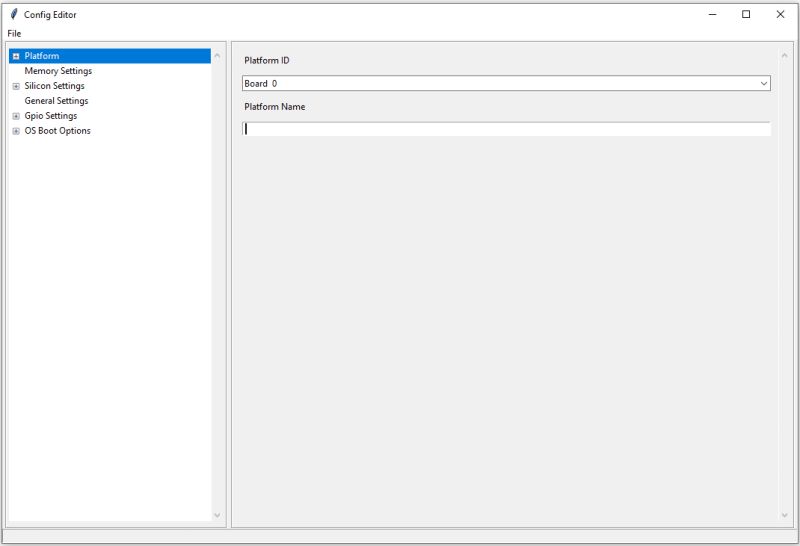The width and height of the screenshot is (800, 546).
Task: Expand the Gpio Settings node
Action: 16,116
